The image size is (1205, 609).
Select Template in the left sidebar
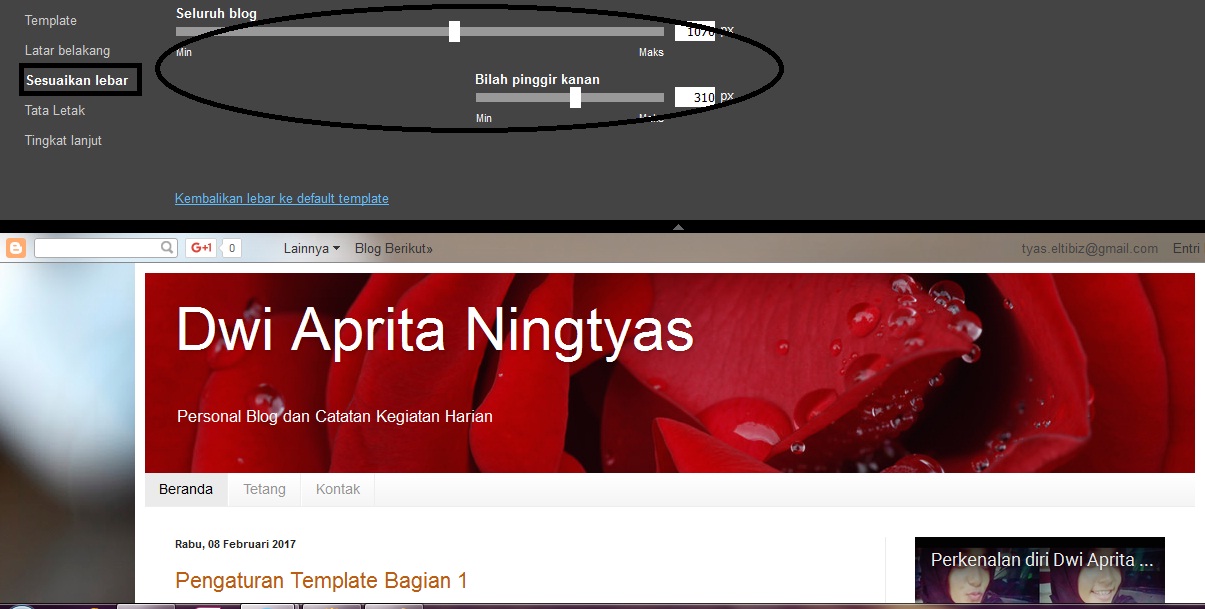click(51, 20)
